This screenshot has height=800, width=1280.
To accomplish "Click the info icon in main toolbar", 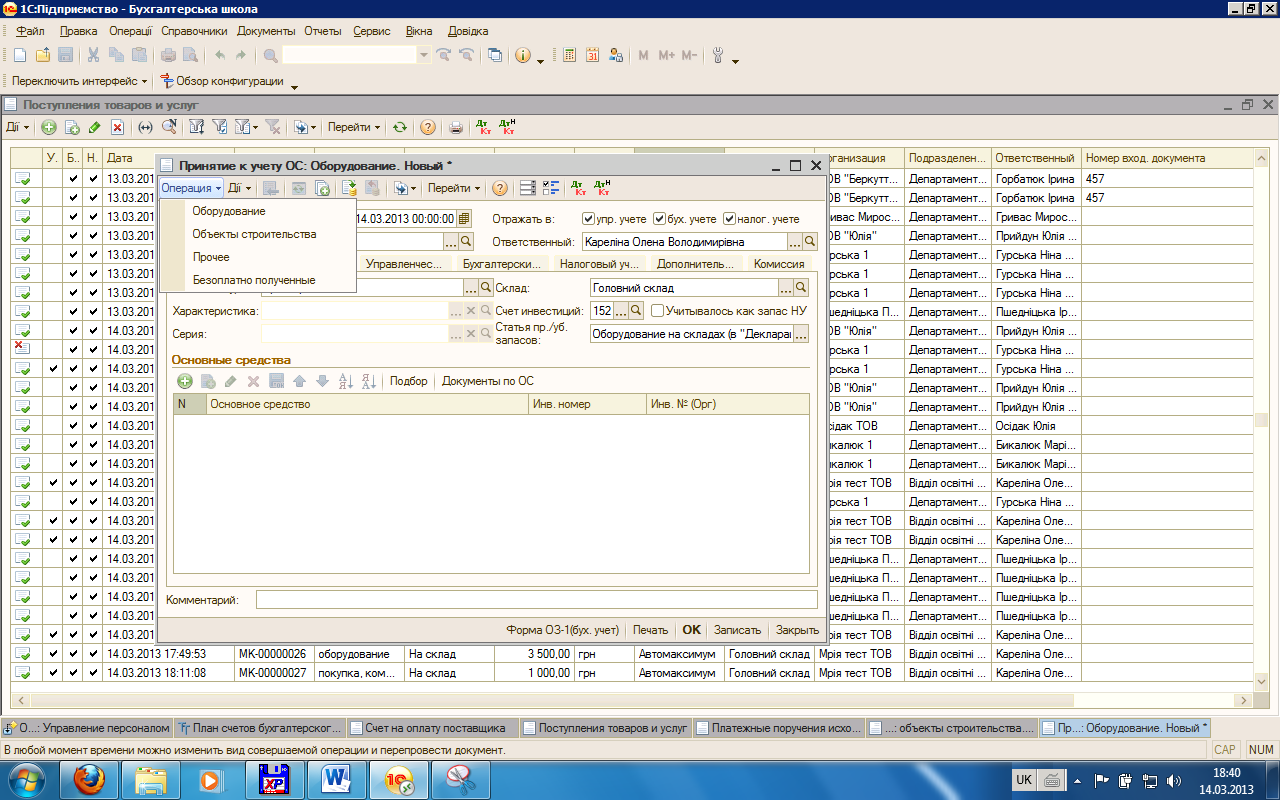I will pos(522,56).
